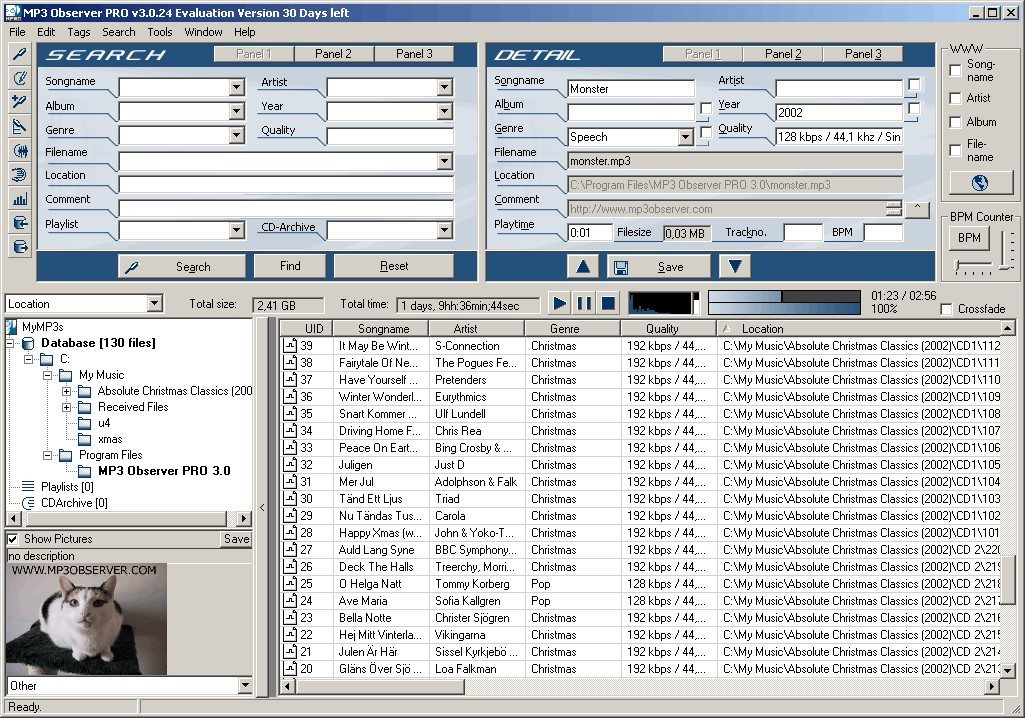
Task: Open the Search Playlist dropdown
Action: [237, 230]
